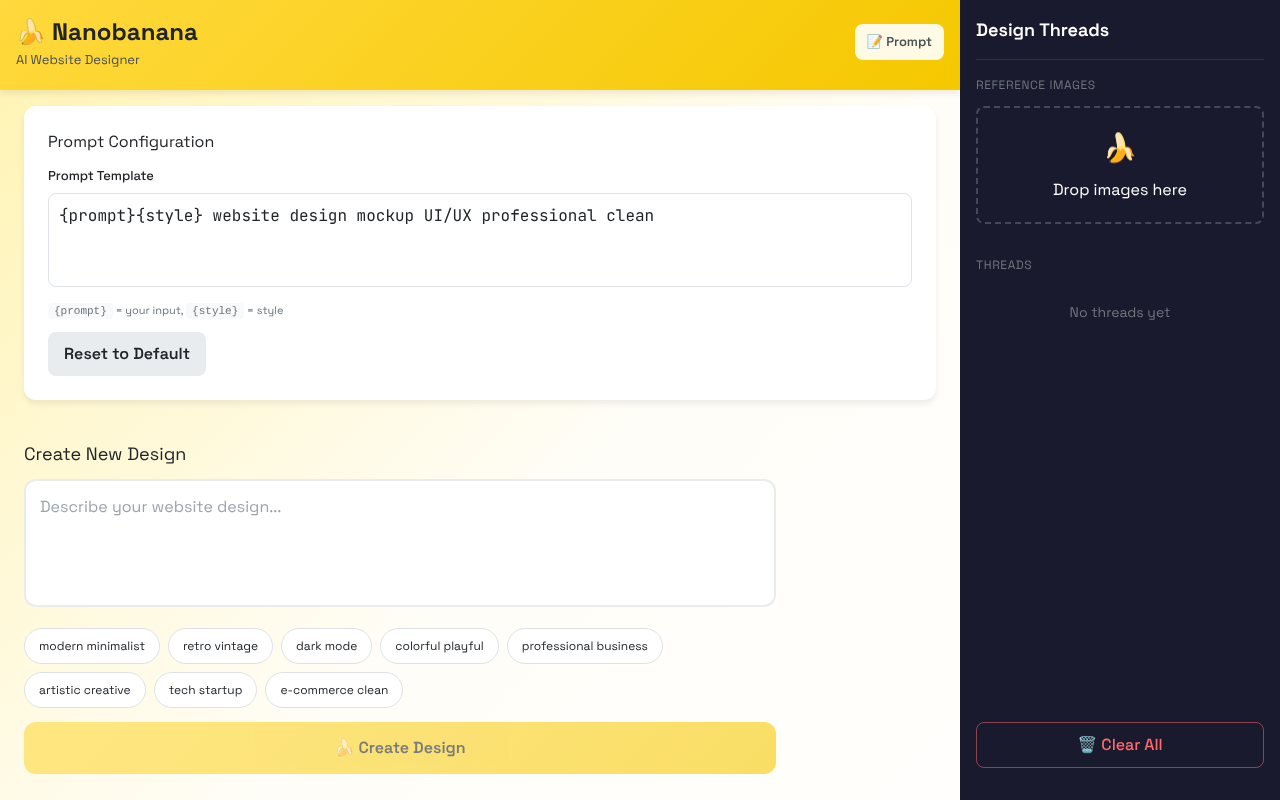The width and height of the screenshot is (1280, 800).
Task: Select the e-commerce clean style chip
Action: (334, 690)
